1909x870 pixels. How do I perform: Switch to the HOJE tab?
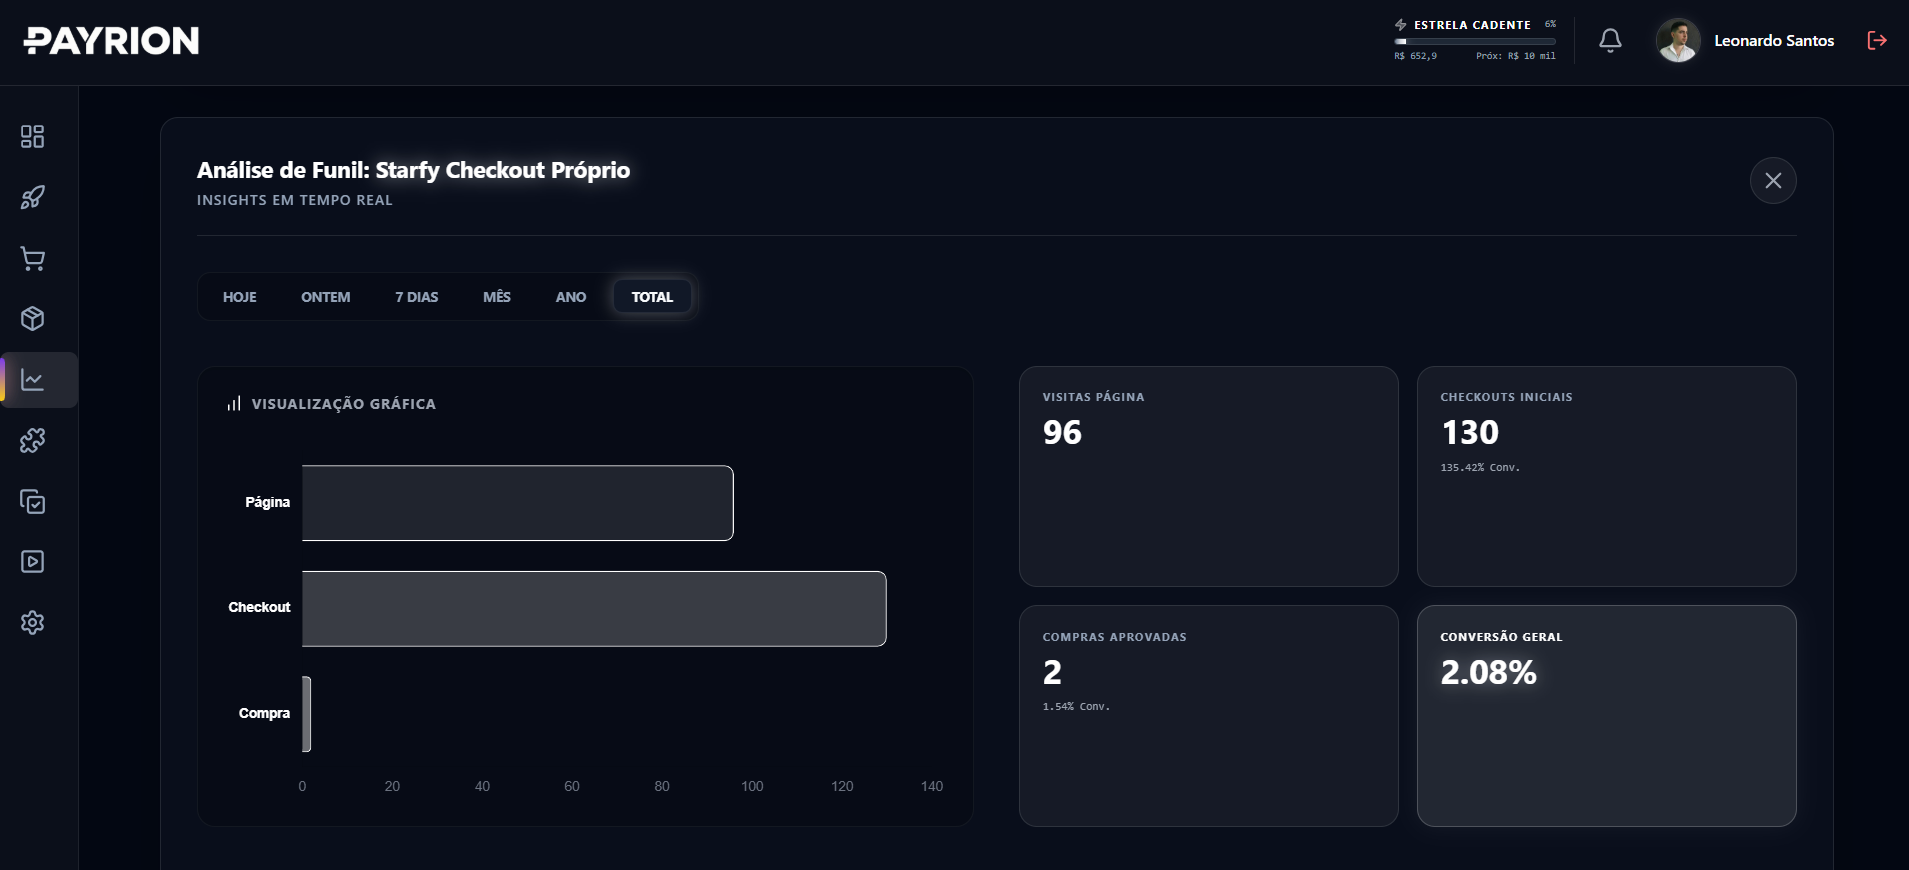239,296
